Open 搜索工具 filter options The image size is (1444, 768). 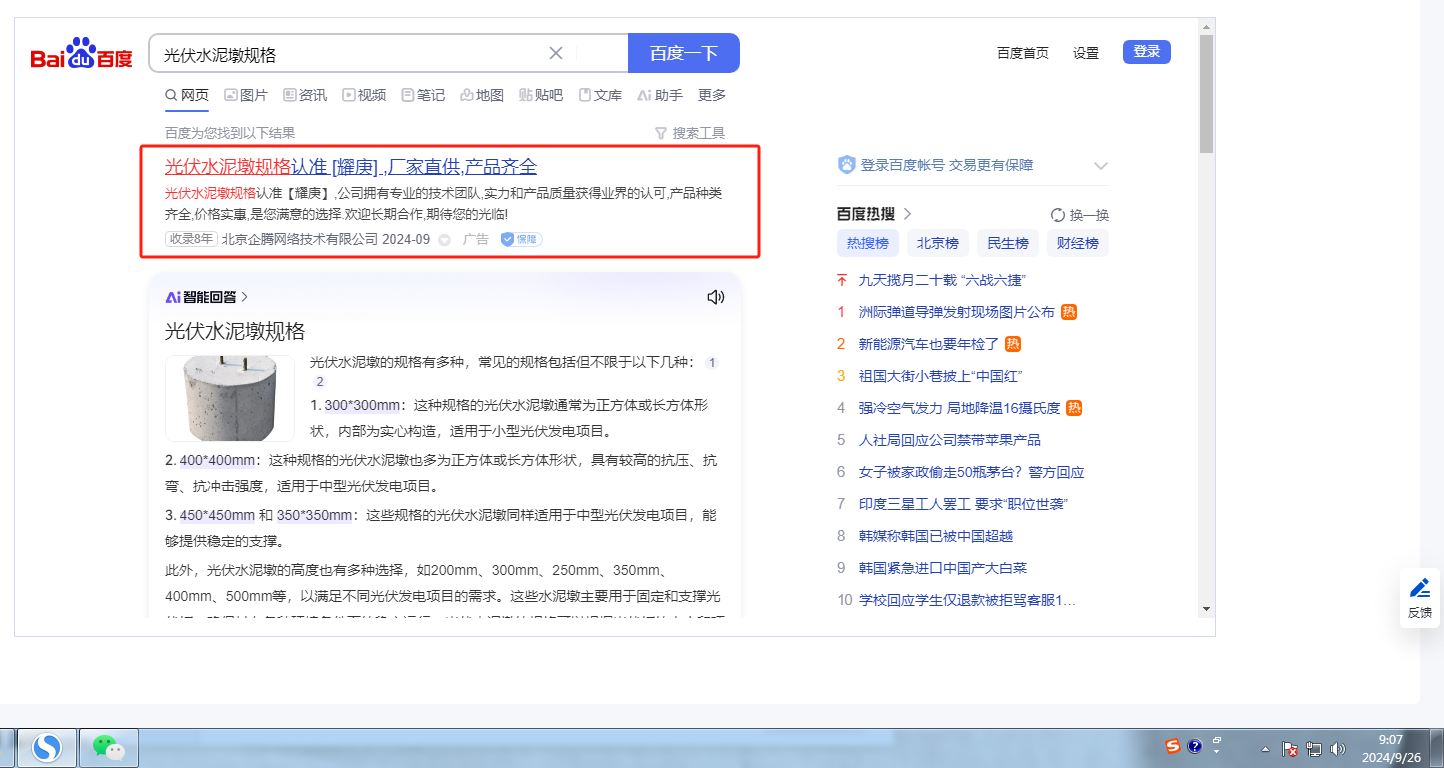(x=689, y=133)
